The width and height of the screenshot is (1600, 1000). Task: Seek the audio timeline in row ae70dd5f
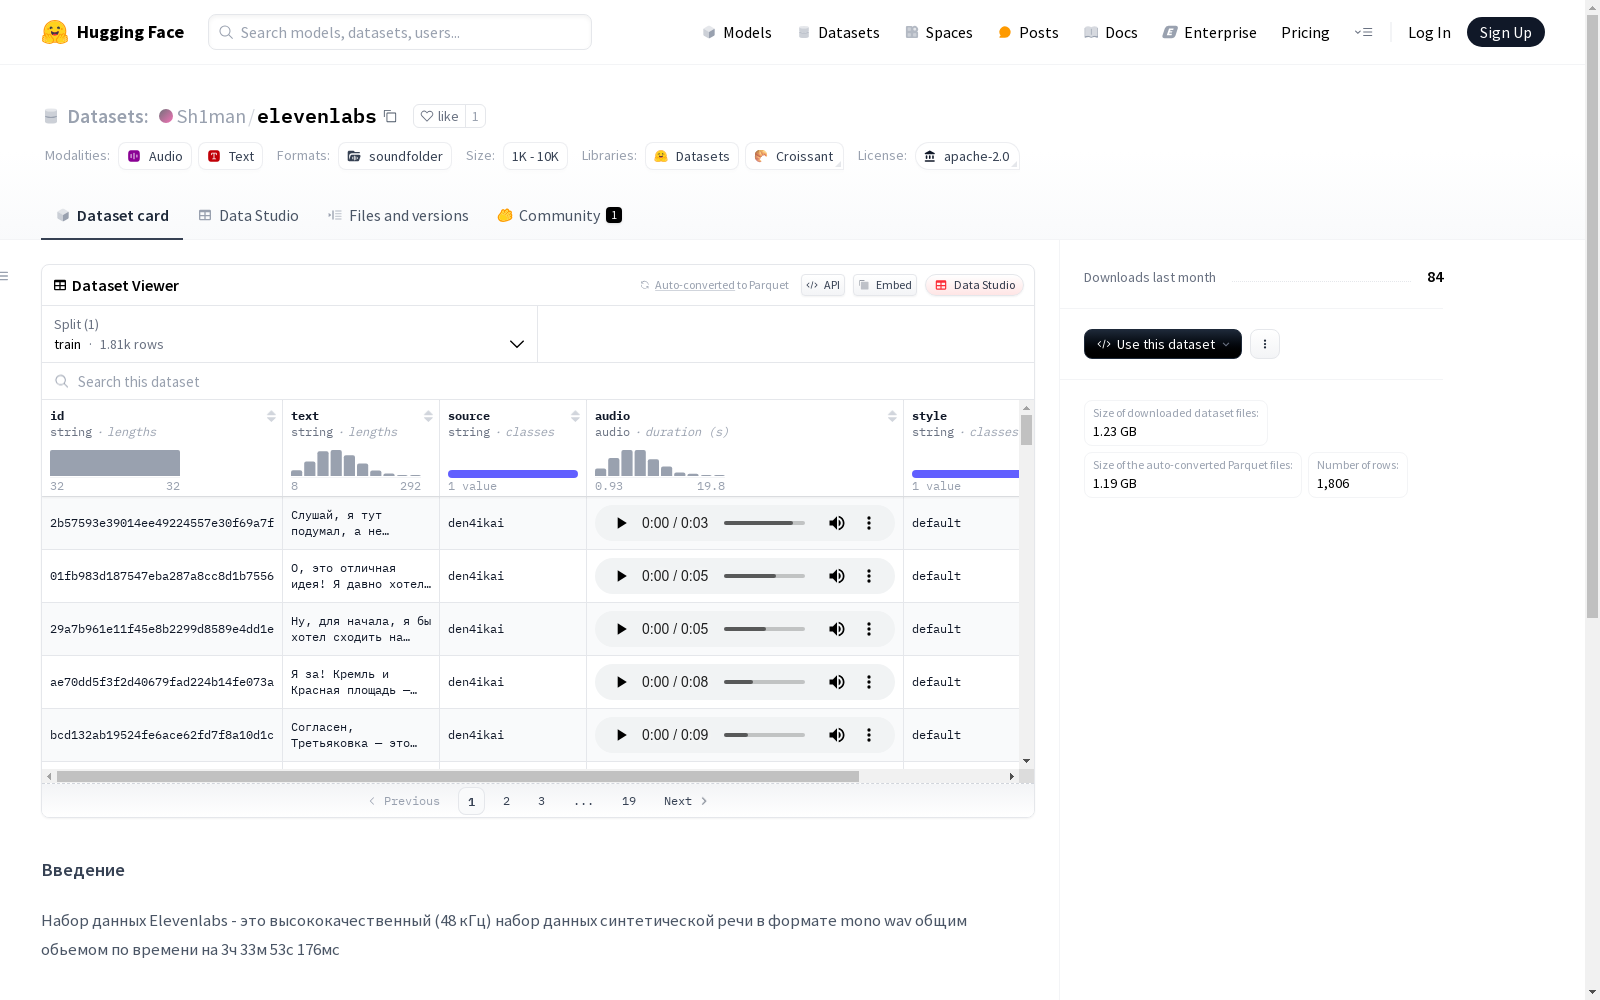tap(764, 682)
